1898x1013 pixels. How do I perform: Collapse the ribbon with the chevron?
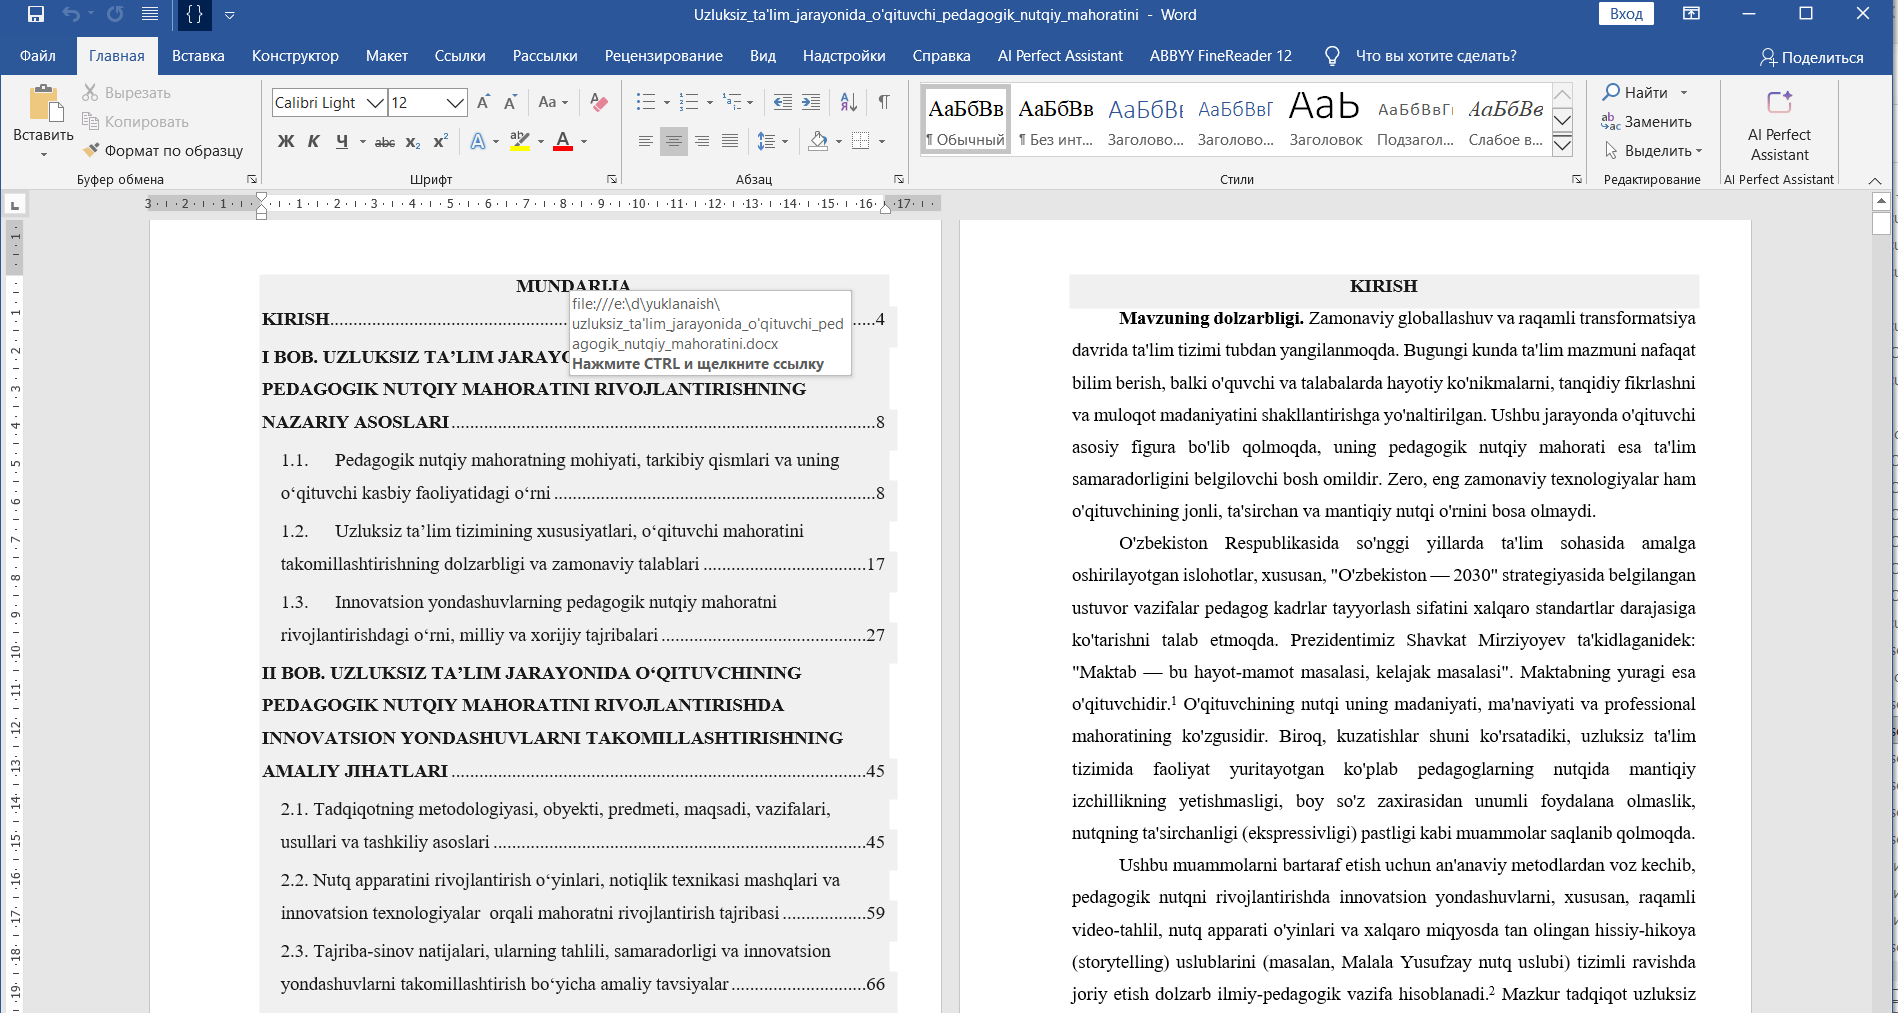pyautogui.click(x=1875, y=180)
